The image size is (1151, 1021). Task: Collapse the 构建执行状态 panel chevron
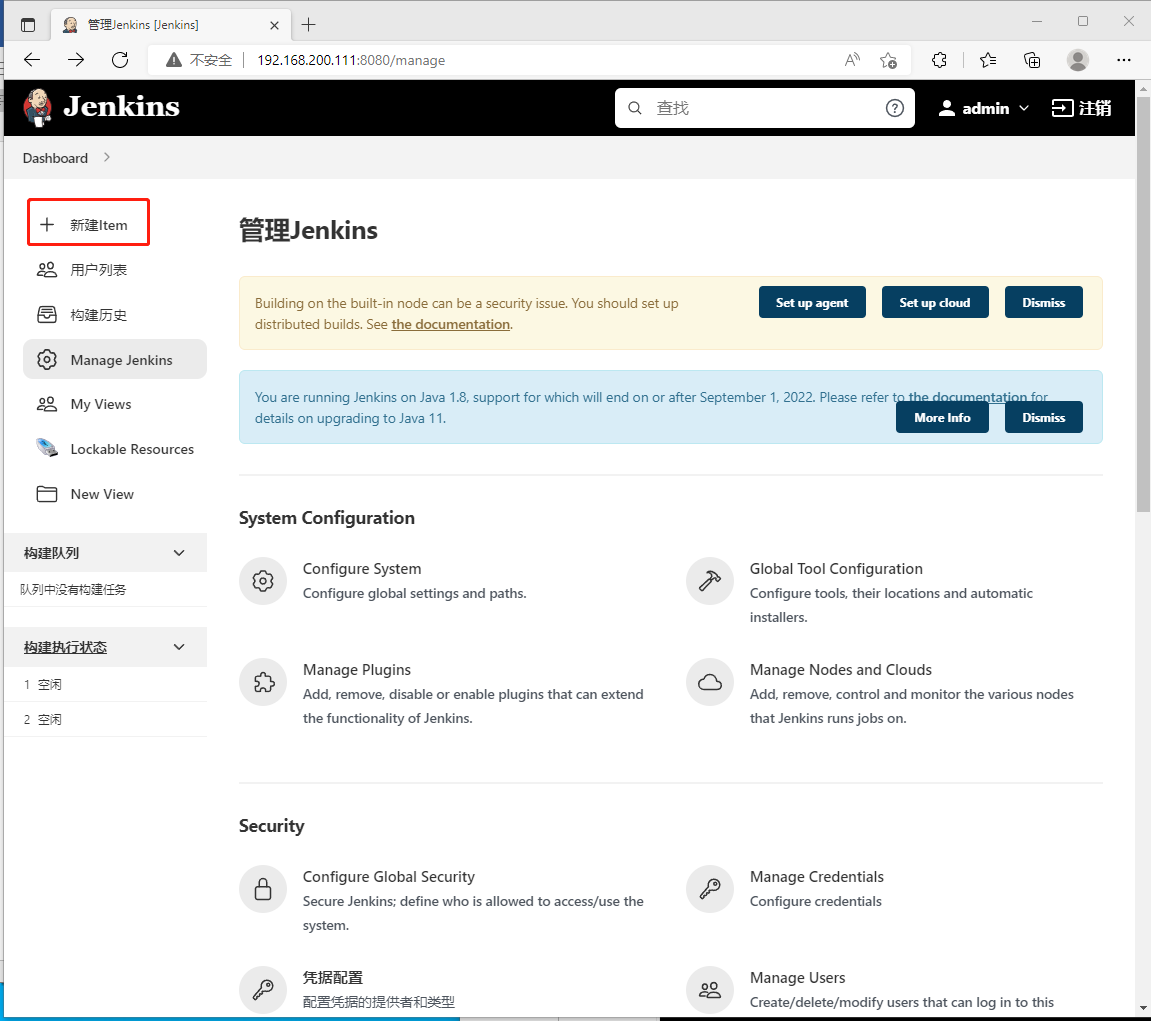click(179, 647)
